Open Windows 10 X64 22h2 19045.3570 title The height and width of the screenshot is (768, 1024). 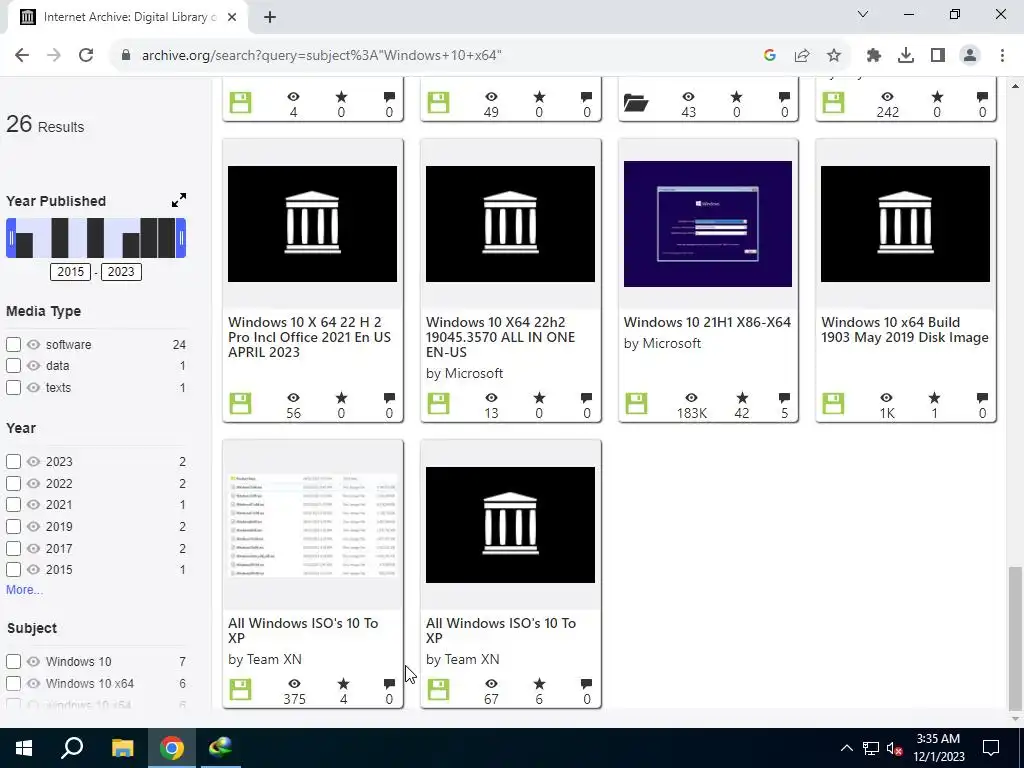pos(500,337)
